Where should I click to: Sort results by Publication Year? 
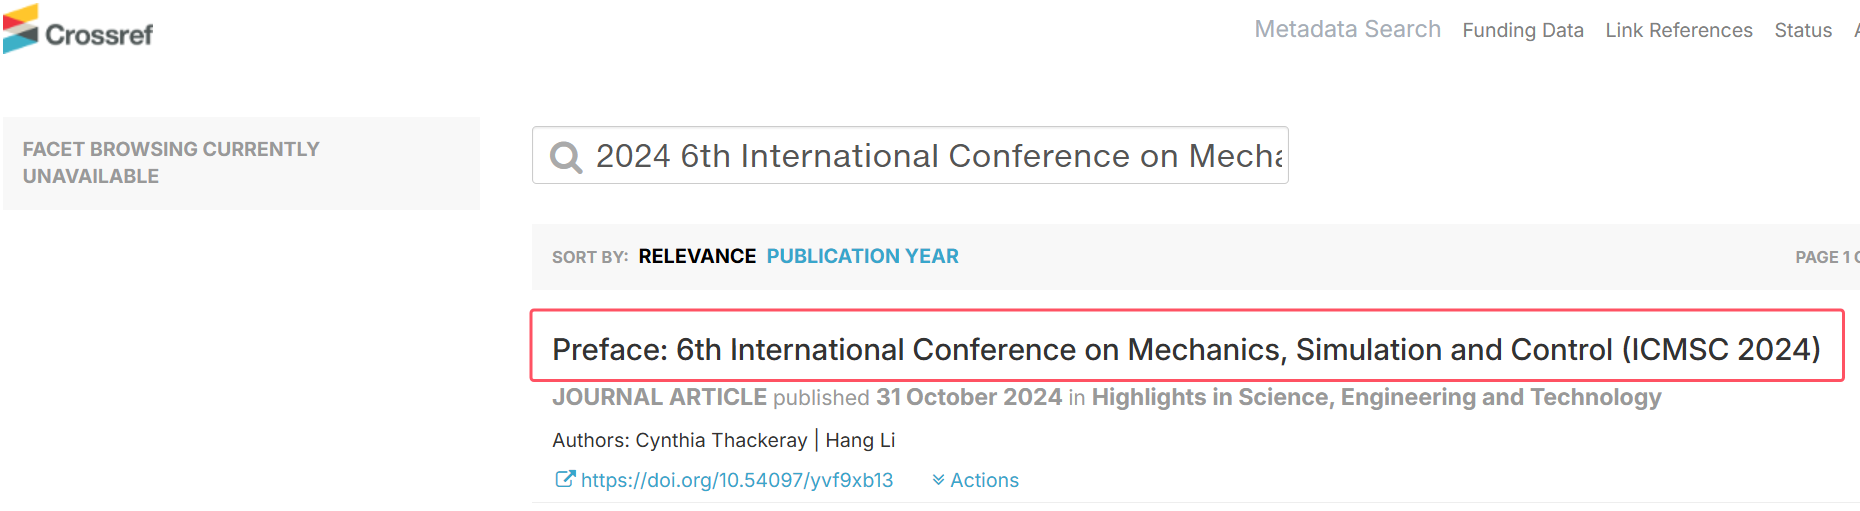[x=862, y=257]
